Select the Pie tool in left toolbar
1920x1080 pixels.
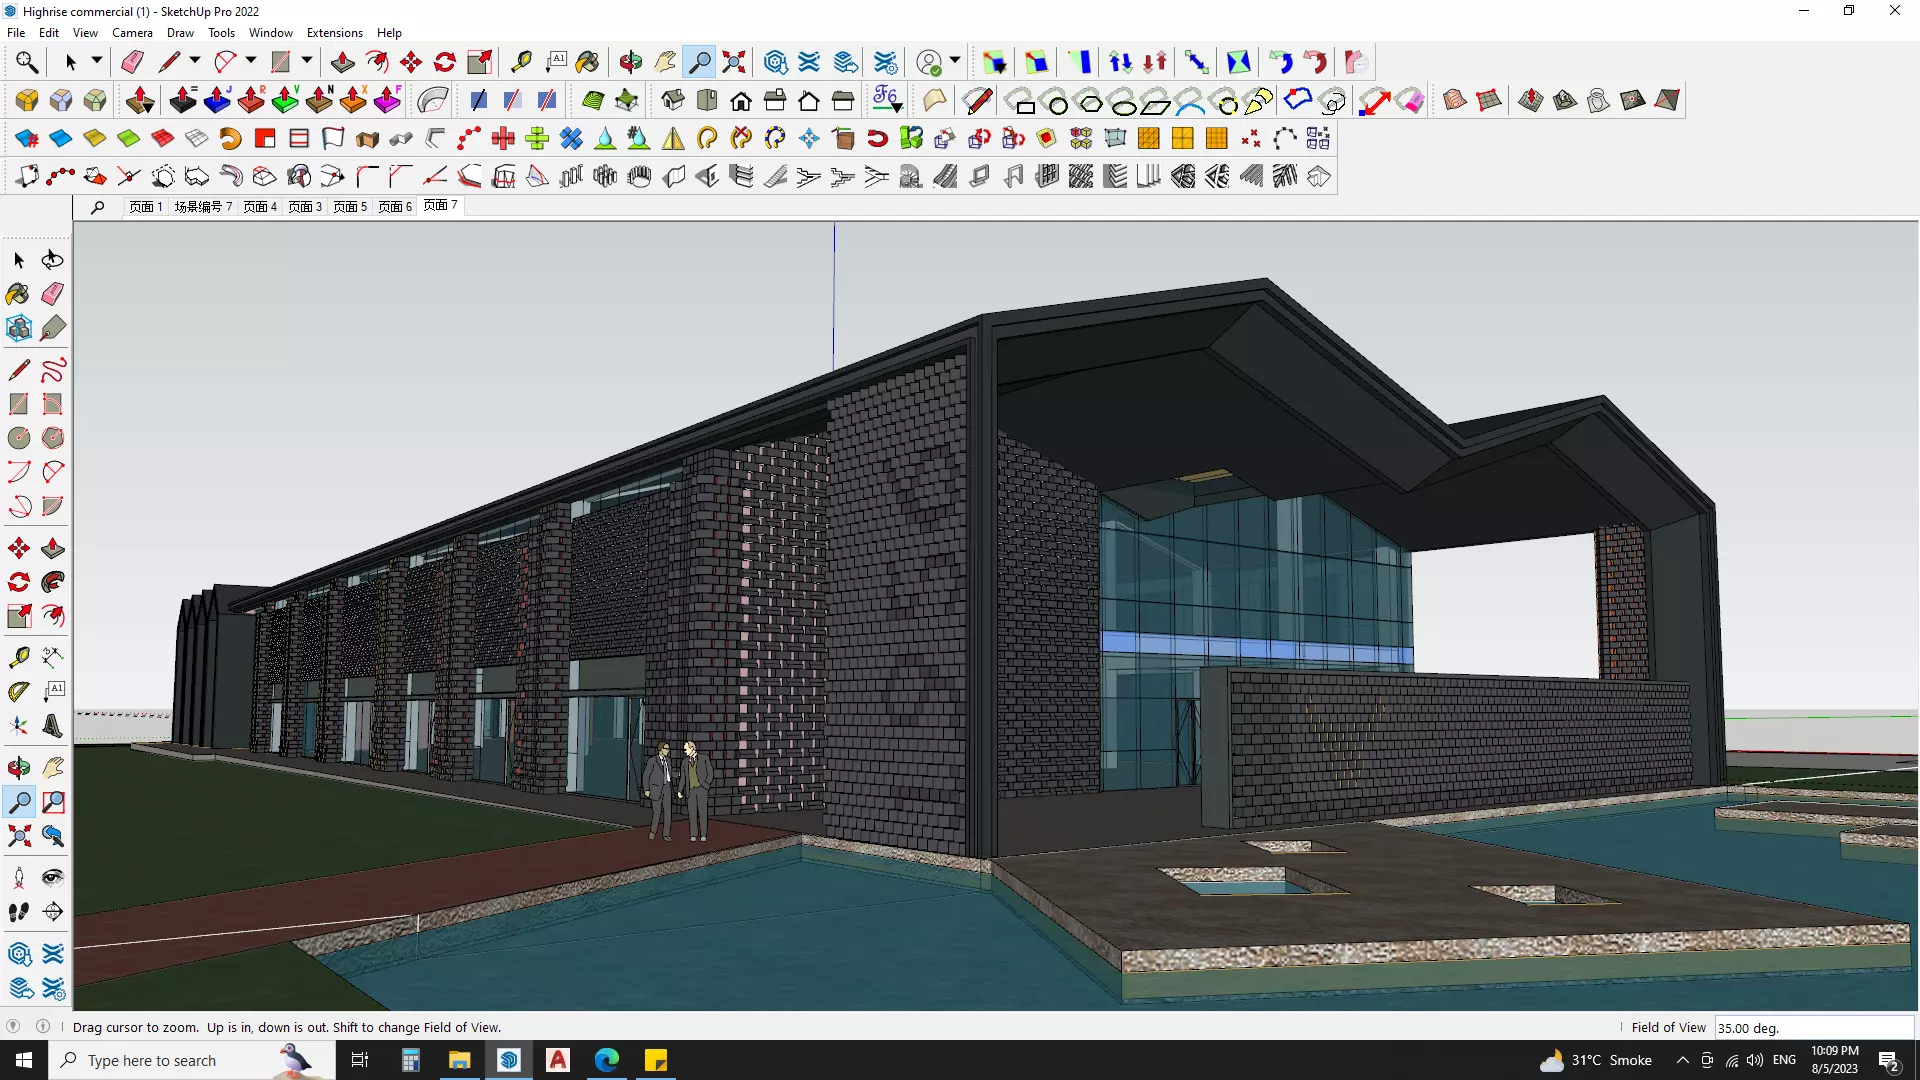pos(53,506)
